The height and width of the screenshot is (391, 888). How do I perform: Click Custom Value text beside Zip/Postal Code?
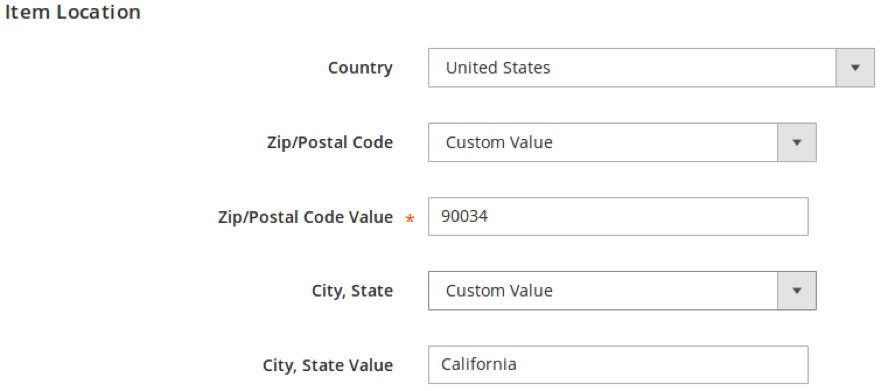(x=499, y=142)
